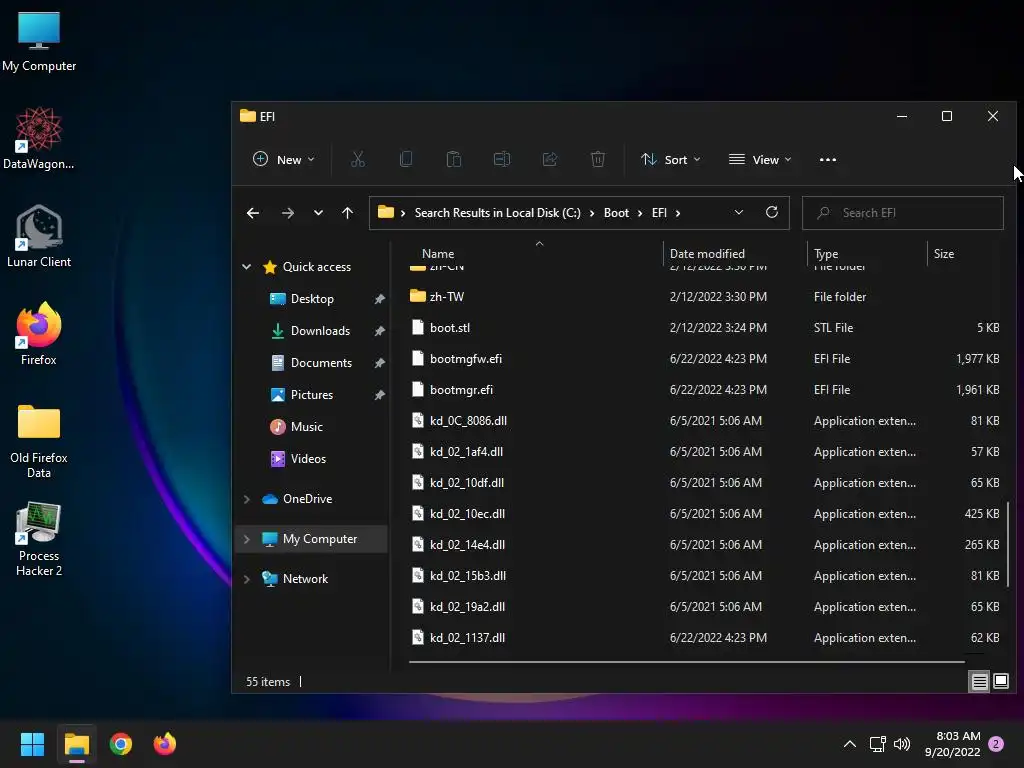Click the horizontal scrollbar of file list
The width and height of the screenshot is (1024, 768).
(x=686, y=662)
